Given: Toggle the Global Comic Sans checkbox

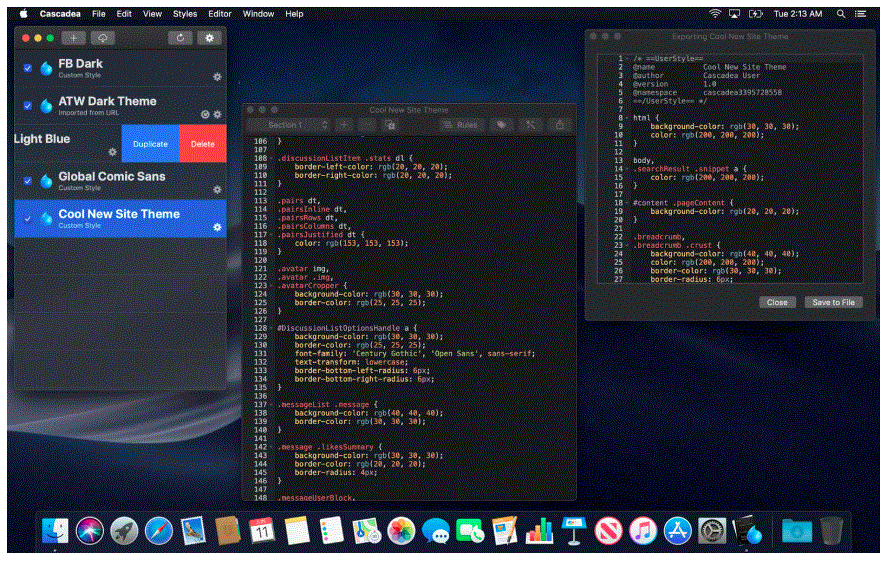Looking at the screenshot, I should (x=28, y=181).
